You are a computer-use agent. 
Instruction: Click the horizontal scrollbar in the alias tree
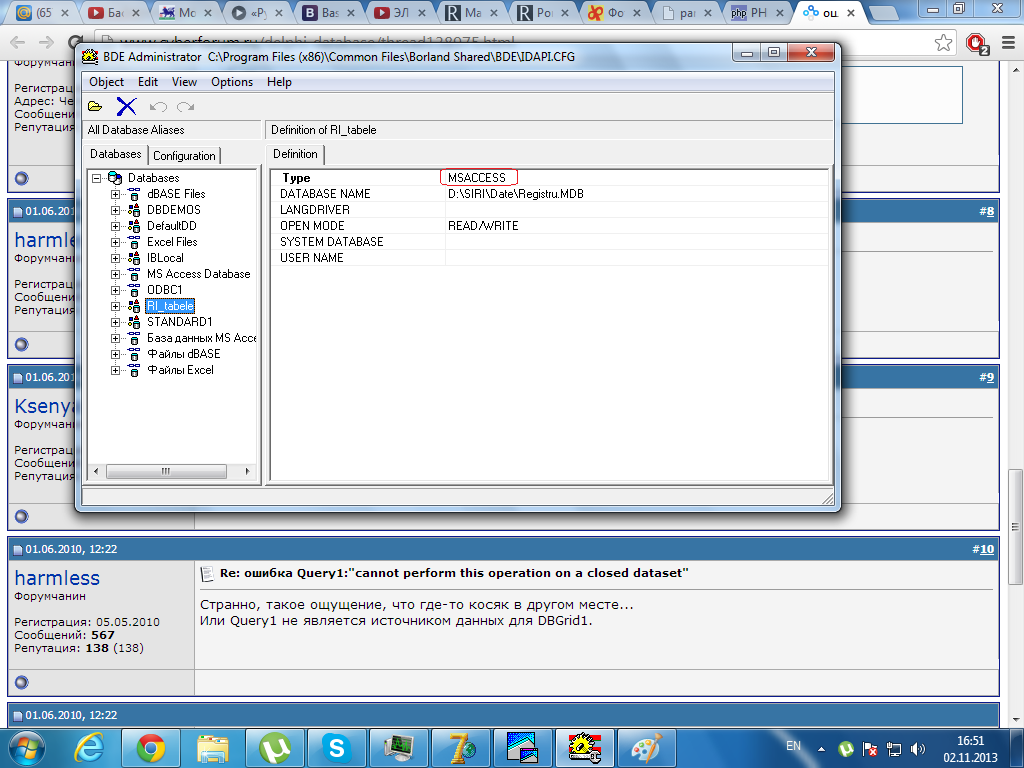[x=166, y=471]
